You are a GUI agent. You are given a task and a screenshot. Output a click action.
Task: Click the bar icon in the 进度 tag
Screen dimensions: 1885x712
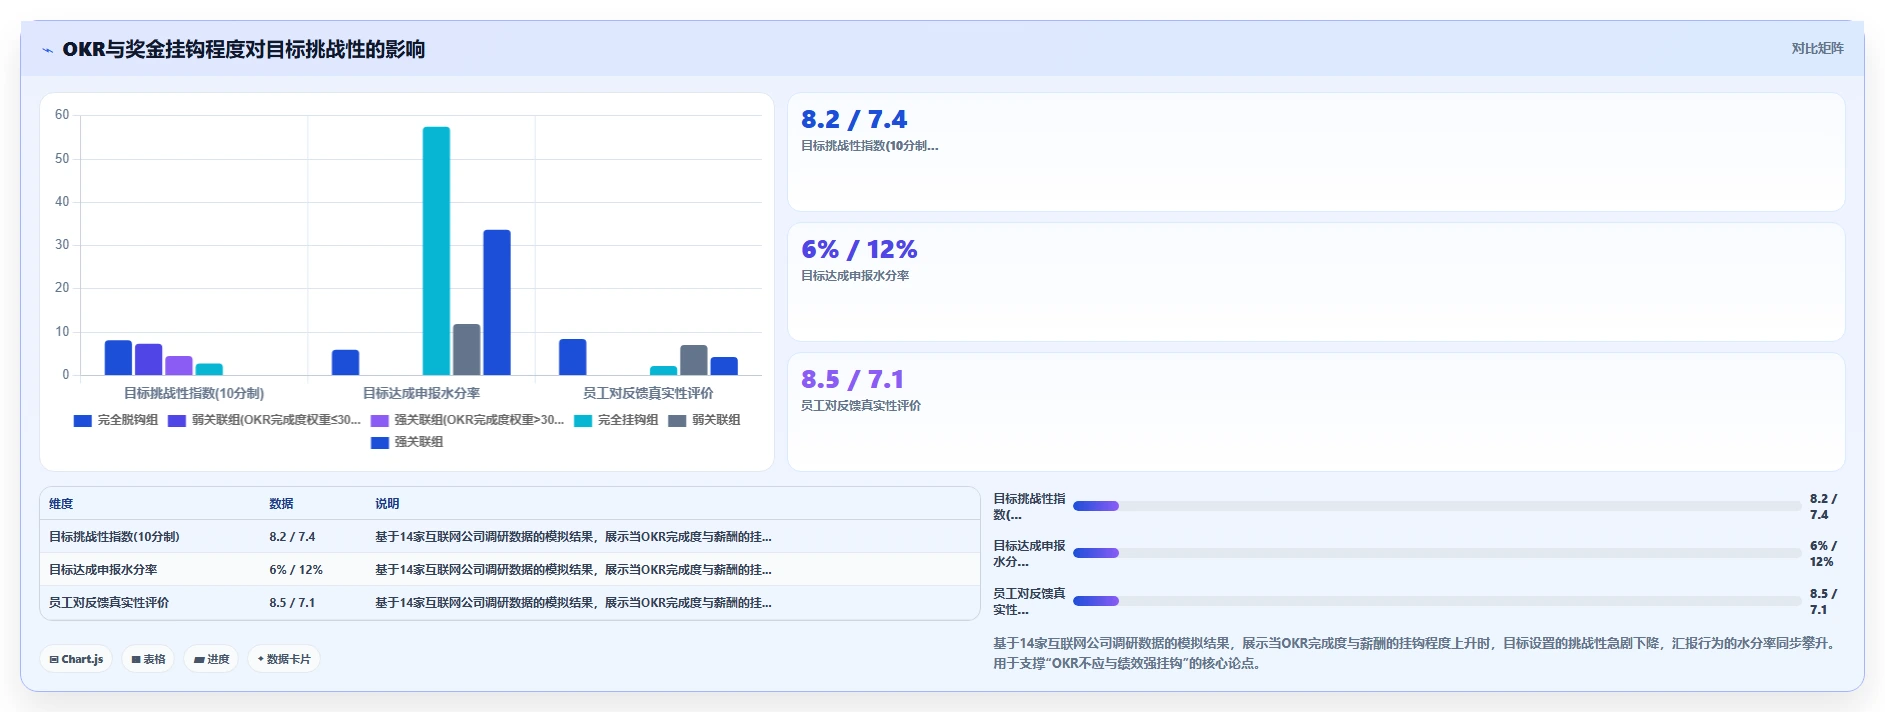coord(199,660)
